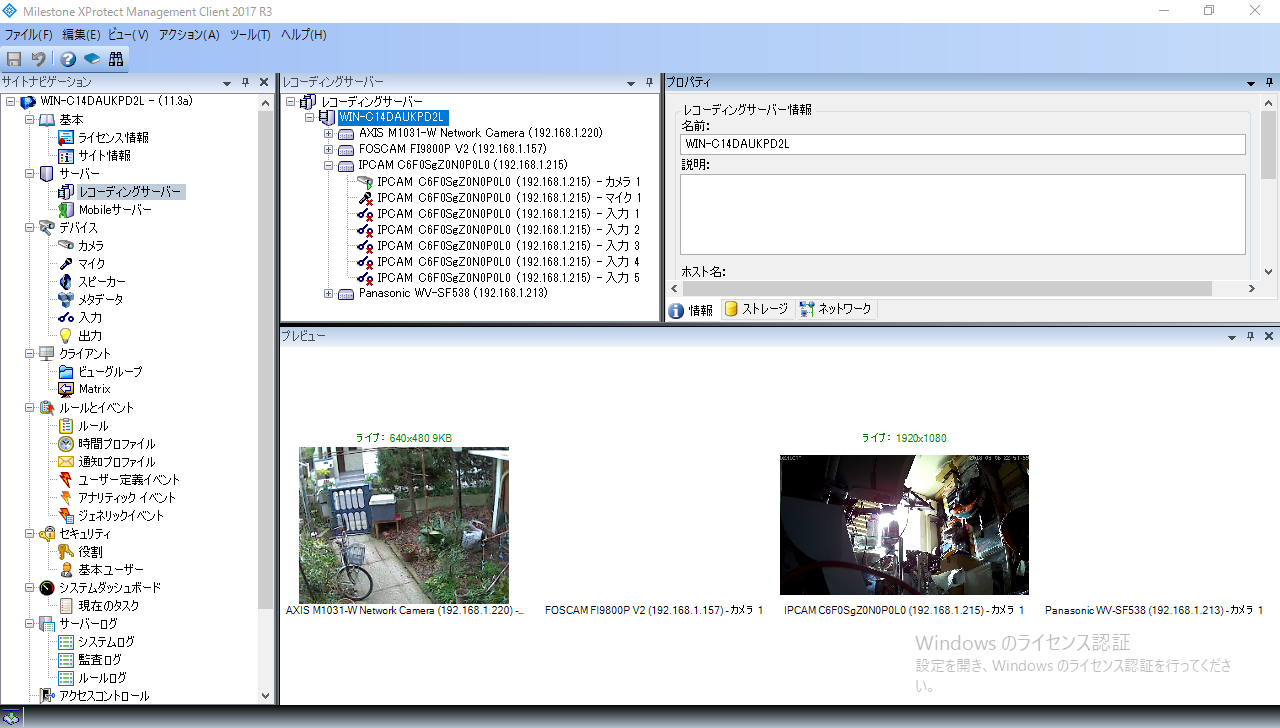The image size is (1280, 728).
Task: Expand AXIS M1031-W Network Camera node
Action: coord(329,133)
